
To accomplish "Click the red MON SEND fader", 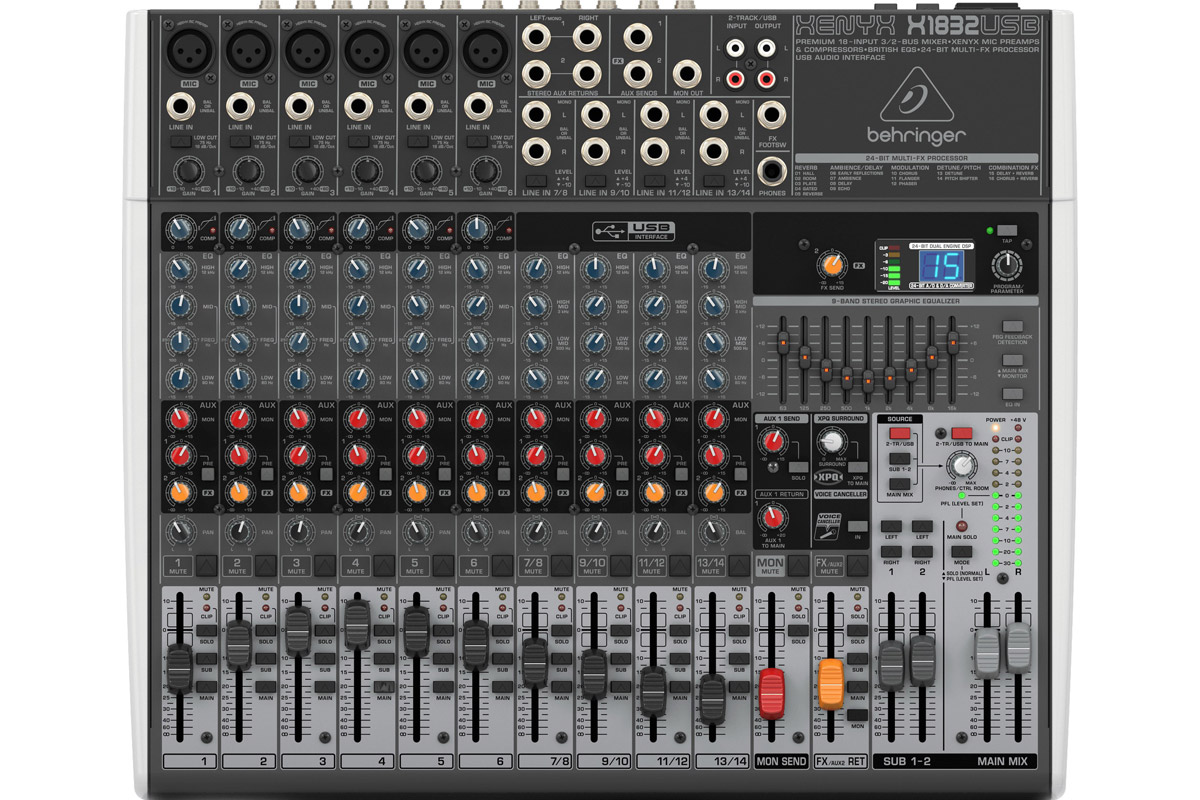I will point(771,694).
